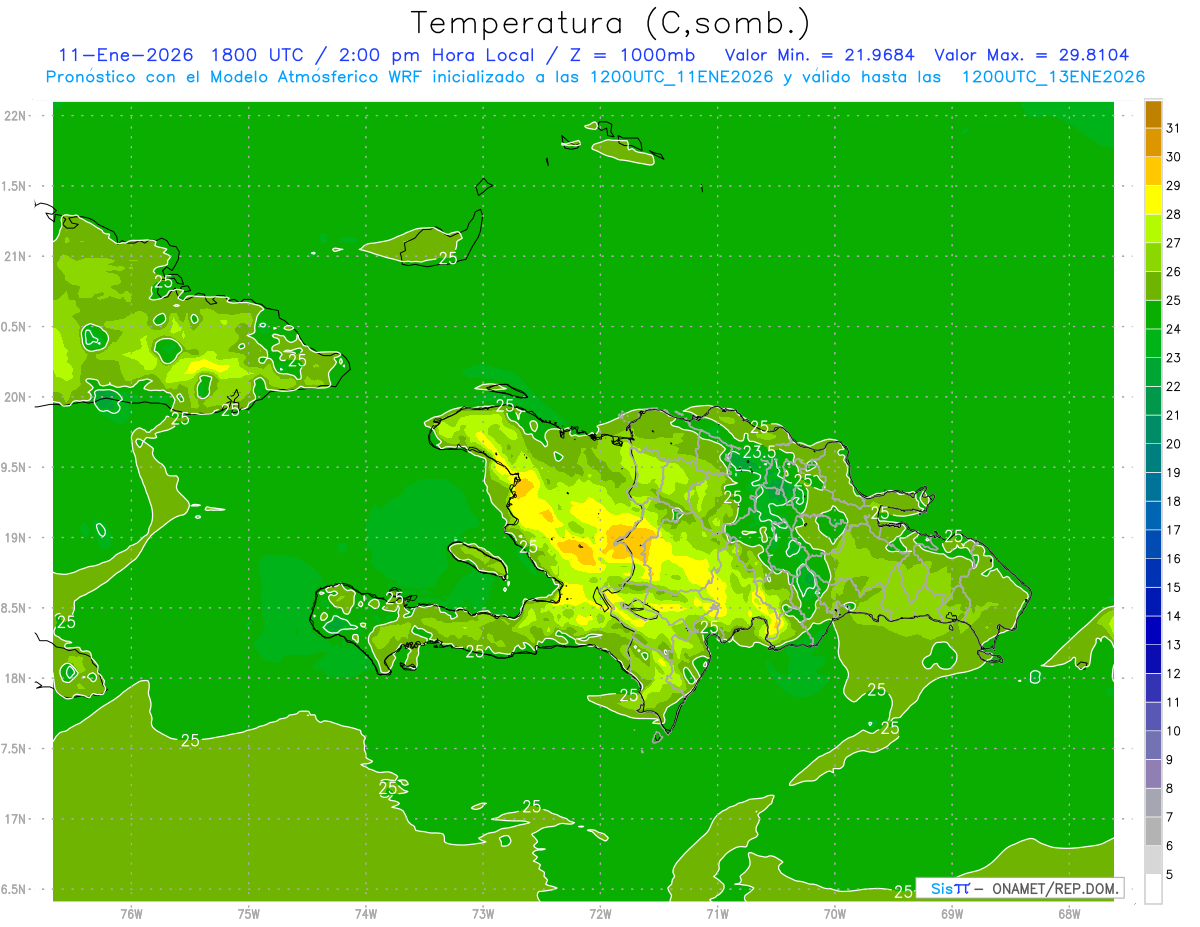Image resolution: width=1200 pixels, height=927 pixels.
Task: Click the lime swatch between 27 and 28
Action: 1153,228
